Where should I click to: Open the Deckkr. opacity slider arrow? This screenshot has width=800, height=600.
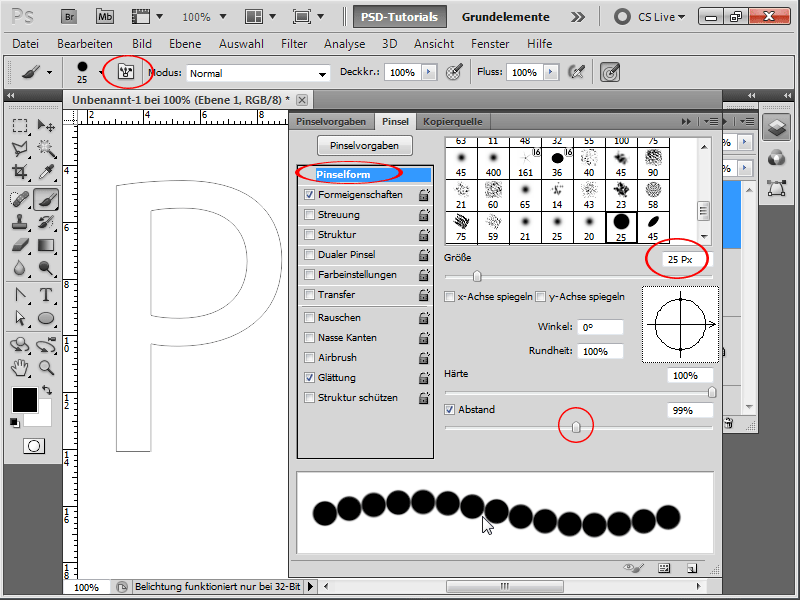point(429,72)
